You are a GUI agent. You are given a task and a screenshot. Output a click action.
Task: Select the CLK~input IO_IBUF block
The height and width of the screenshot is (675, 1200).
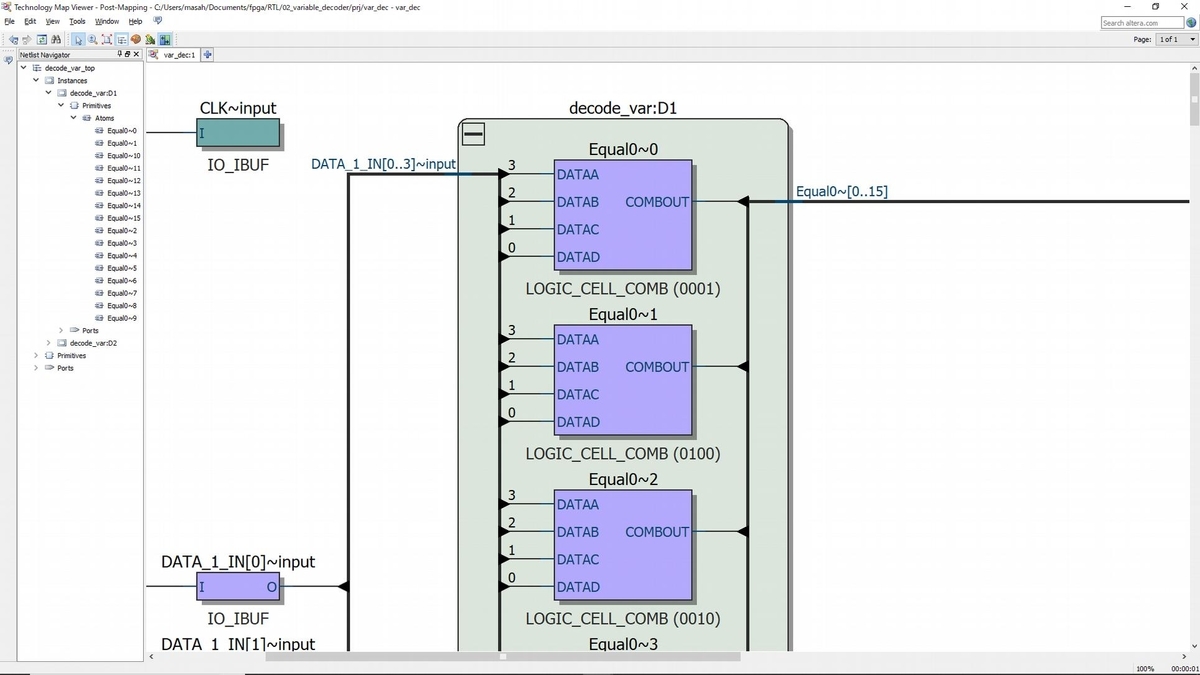click(238, 133)
